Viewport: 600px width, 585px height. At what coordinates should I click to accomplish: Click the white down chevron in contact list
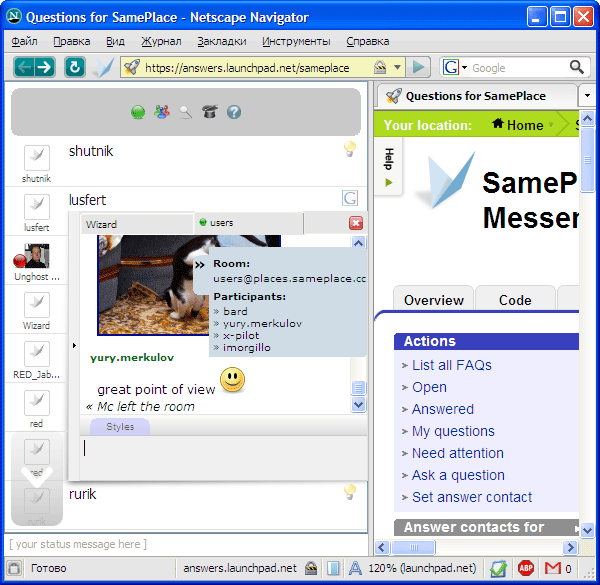[37, 476]
